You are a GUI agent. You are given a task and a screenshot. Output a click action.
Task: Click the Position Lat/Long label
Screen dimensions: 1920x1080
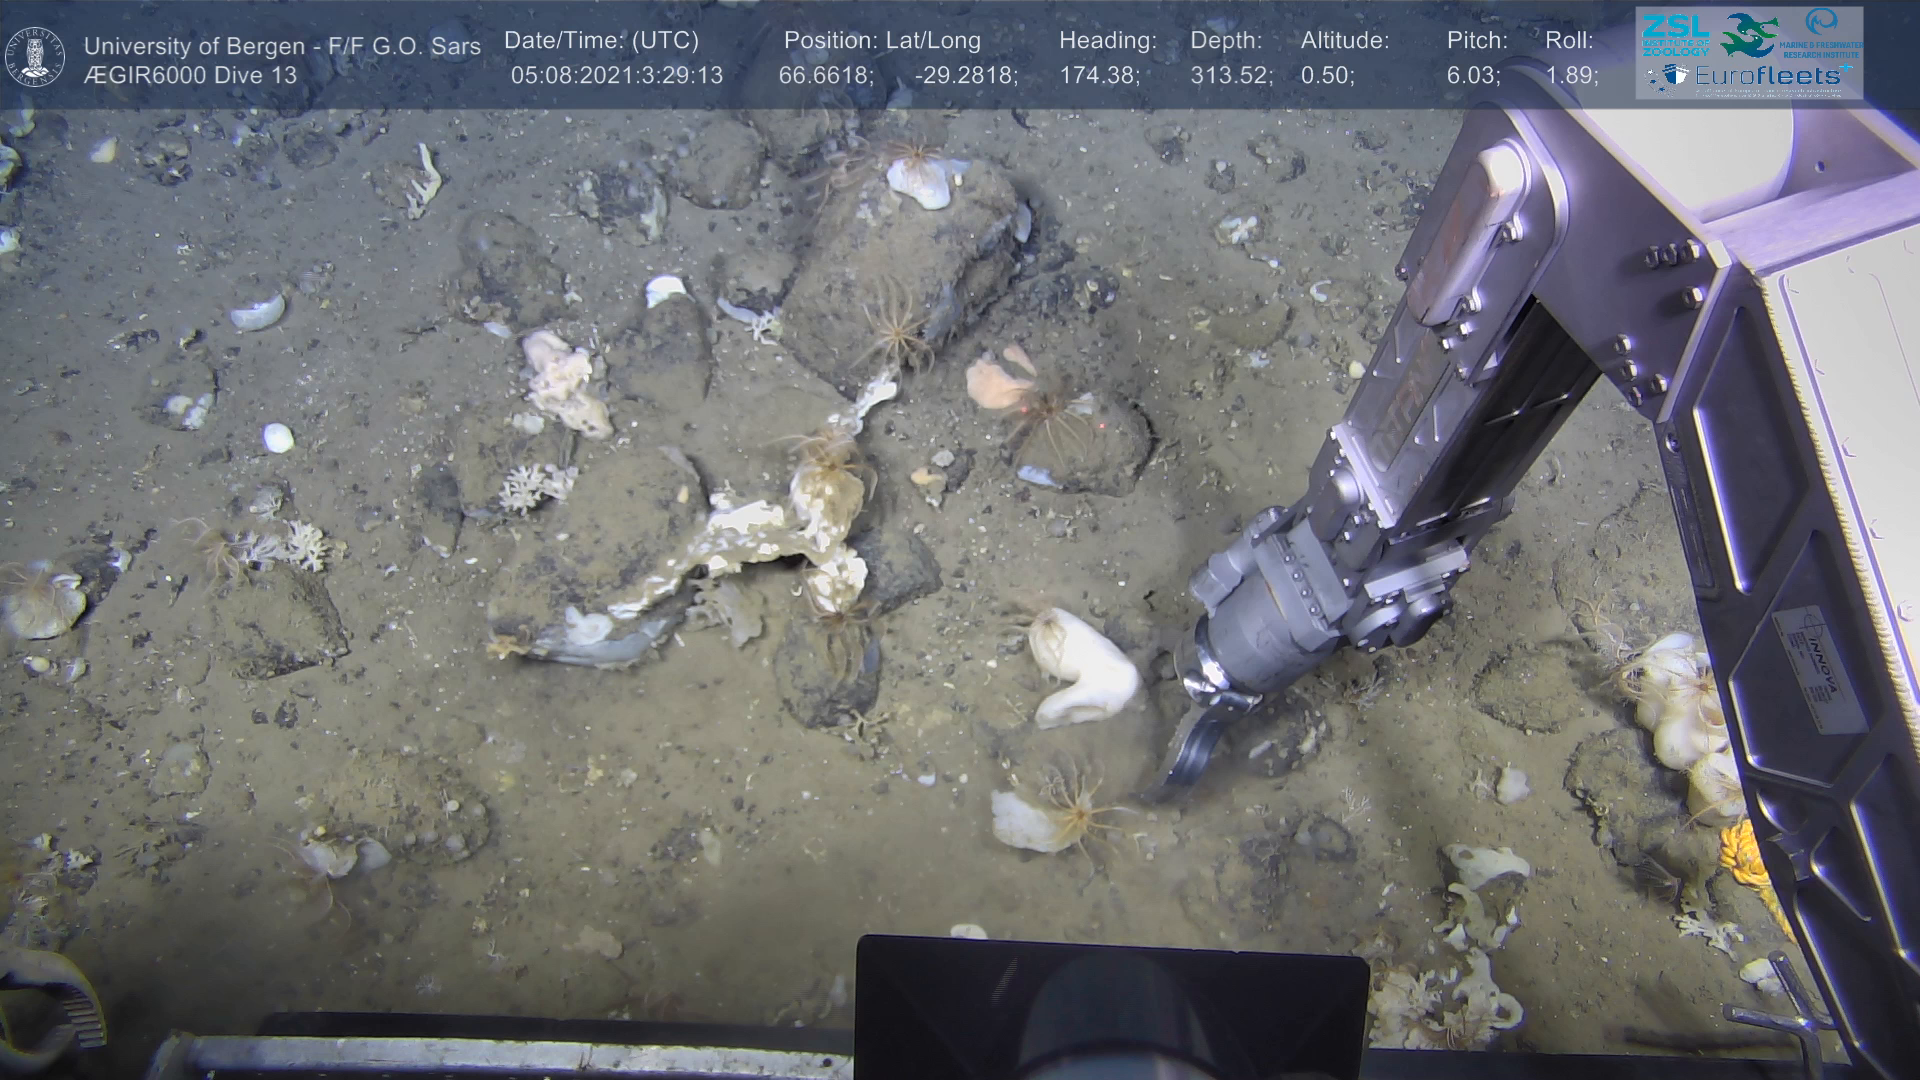tap(881, 41)
